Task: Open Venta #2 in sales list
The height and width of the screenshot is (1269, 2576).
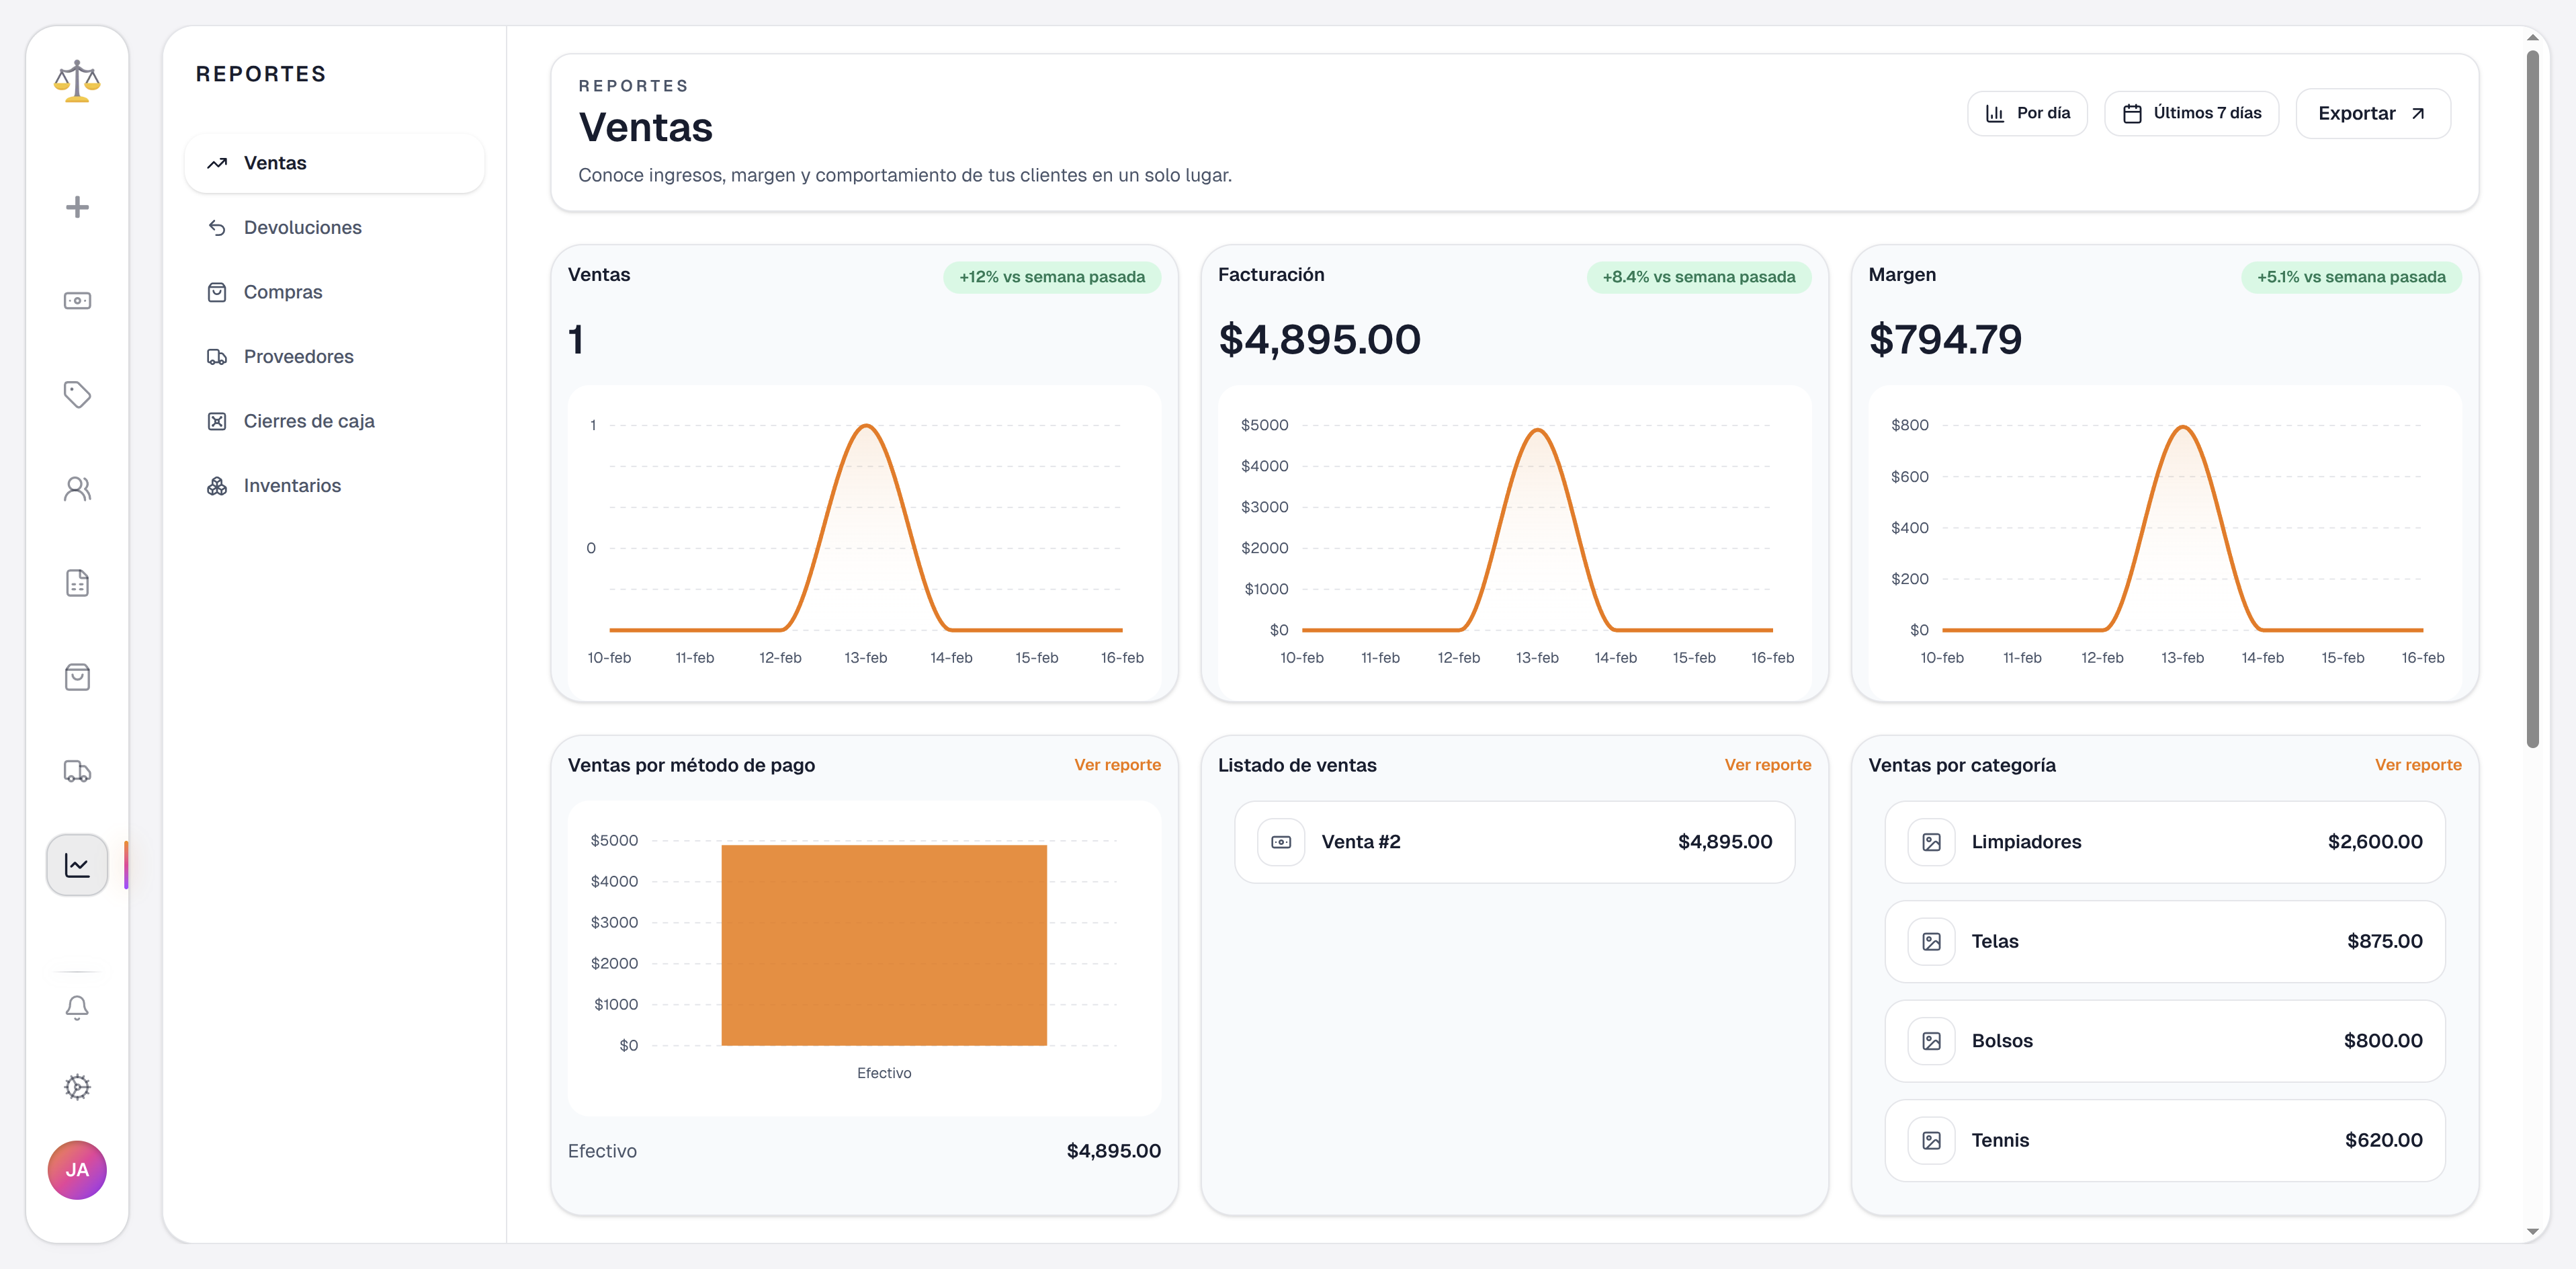Action: tap(1514, 842)
